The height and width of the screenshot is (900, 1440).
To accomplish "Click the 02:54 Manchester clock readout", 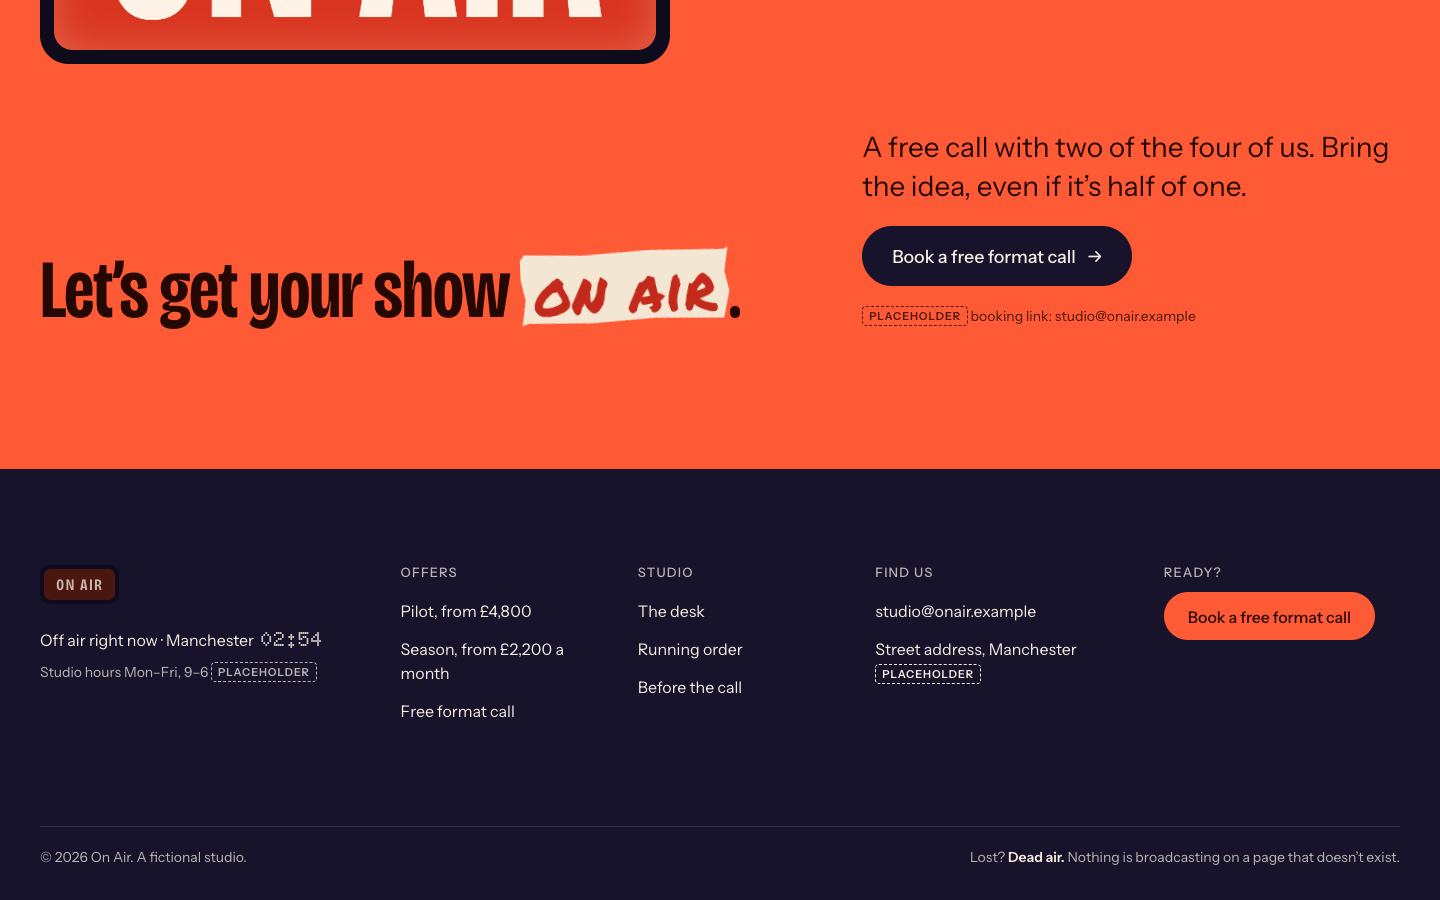I will 291,639.
